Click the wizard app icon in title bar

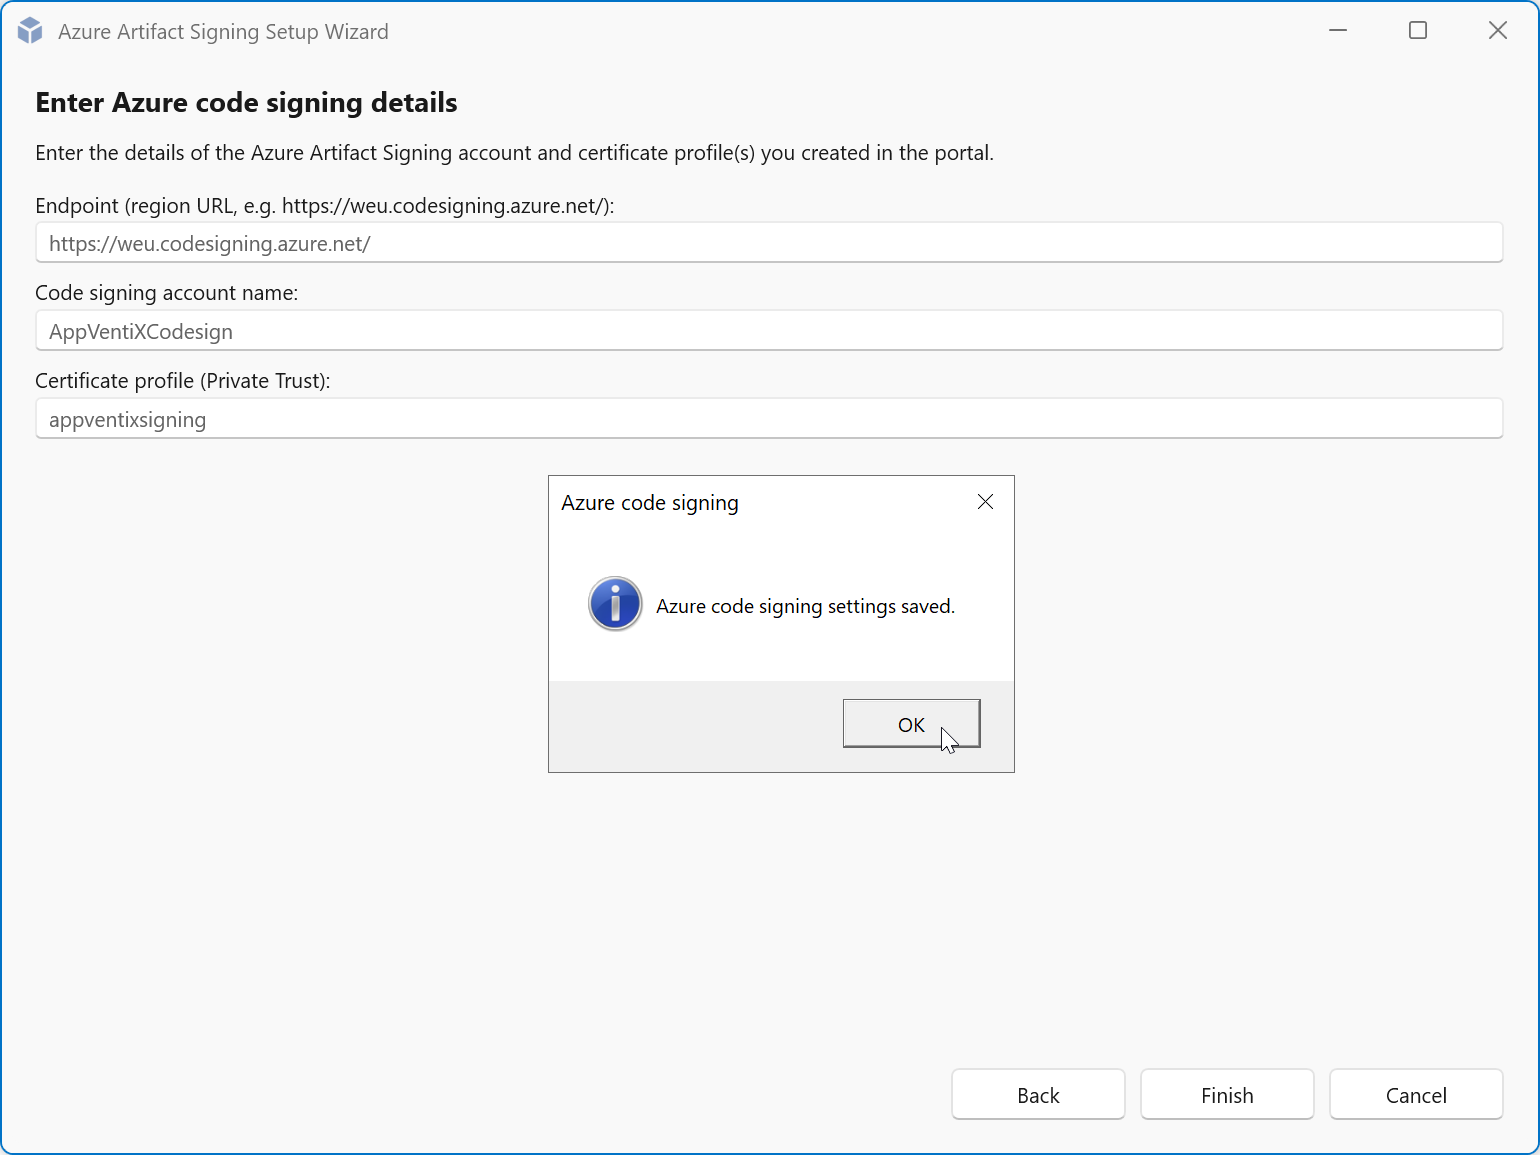coord(30,31)
